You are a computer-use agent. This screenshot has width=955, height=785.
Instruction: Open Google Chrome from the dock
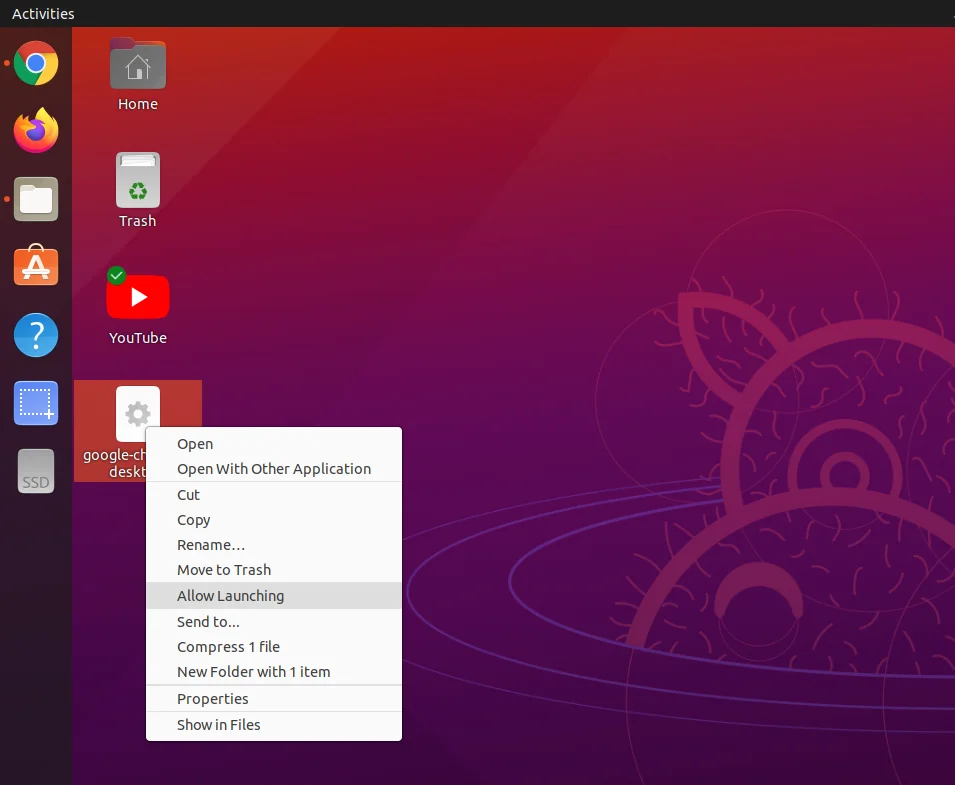tap(36, 63)
